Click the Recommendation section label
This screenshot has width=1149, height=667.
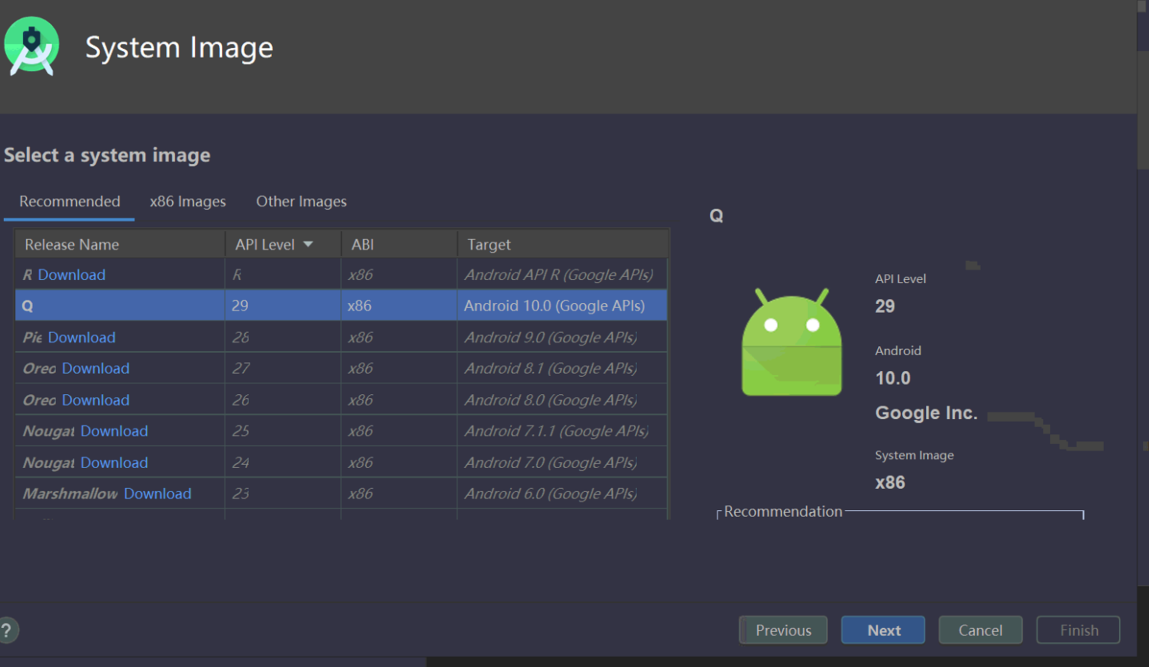[783, 512]
